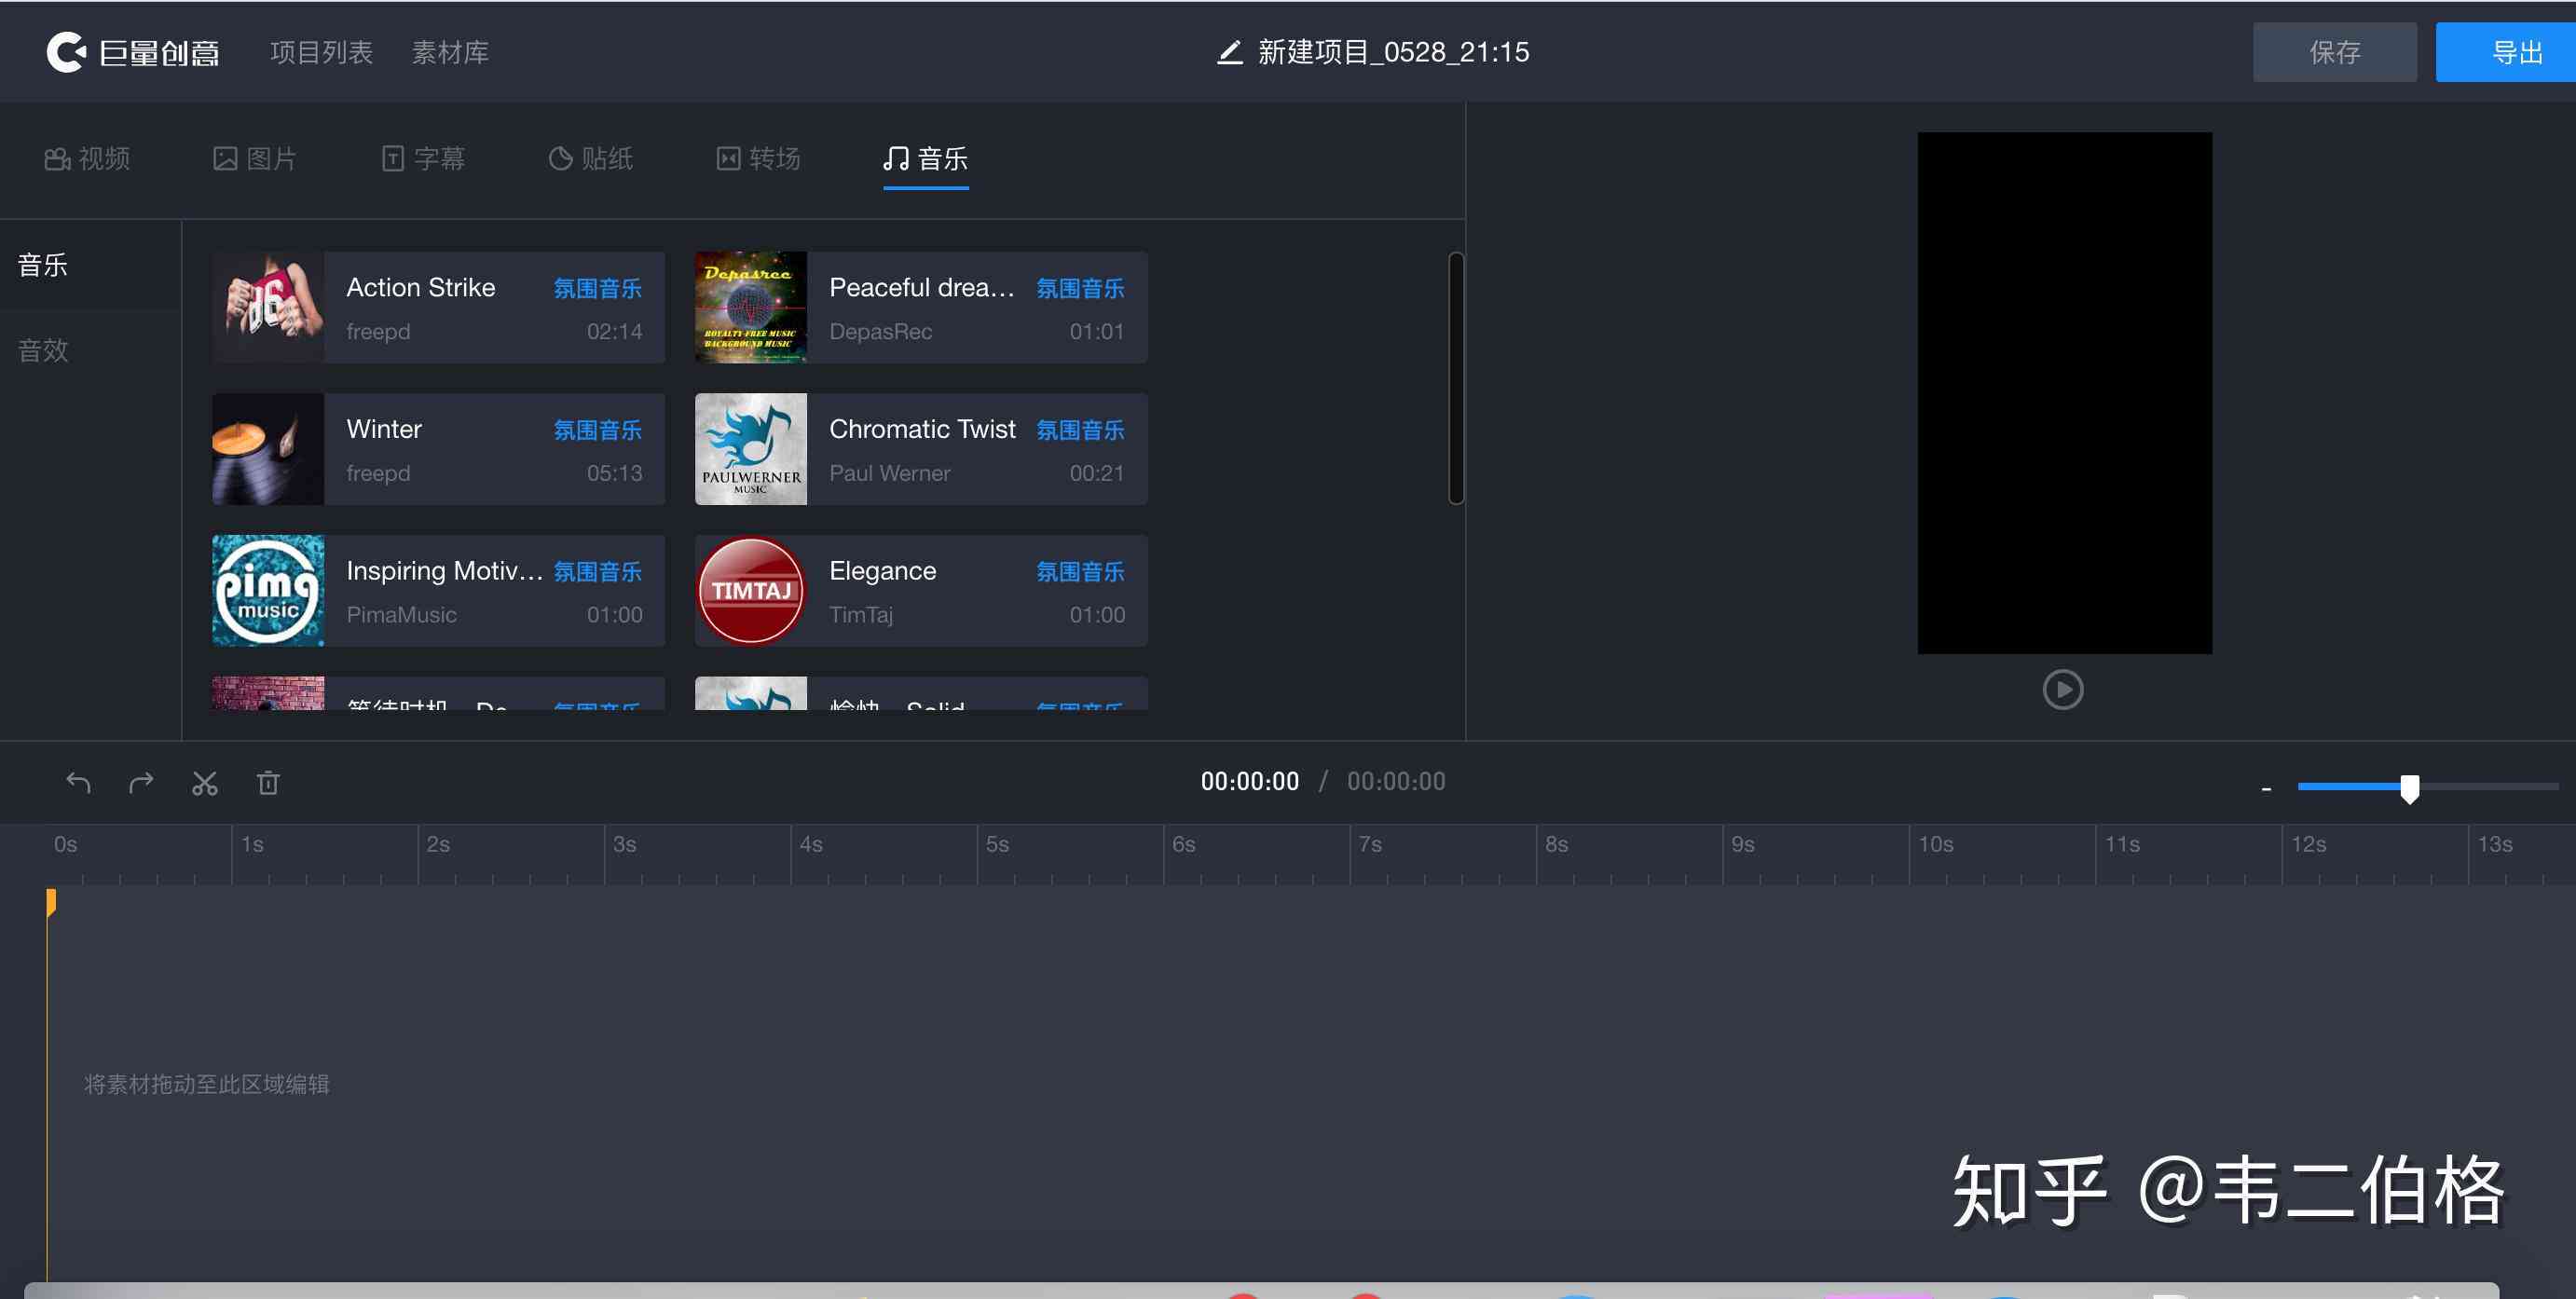
Task: Click the orange playhead marker at 0s
Action: (50, 903)
